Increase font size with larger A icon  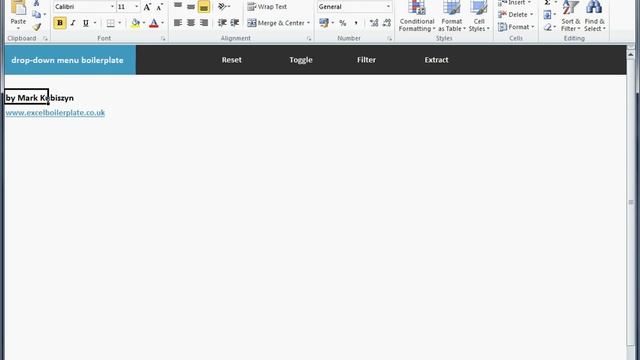point(147,7)
